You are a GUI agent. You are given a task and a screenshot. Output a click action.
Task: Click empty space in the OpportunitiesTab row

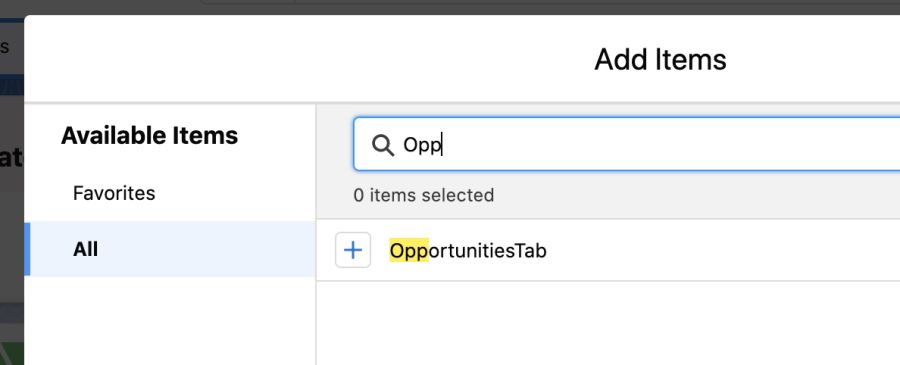717,251
